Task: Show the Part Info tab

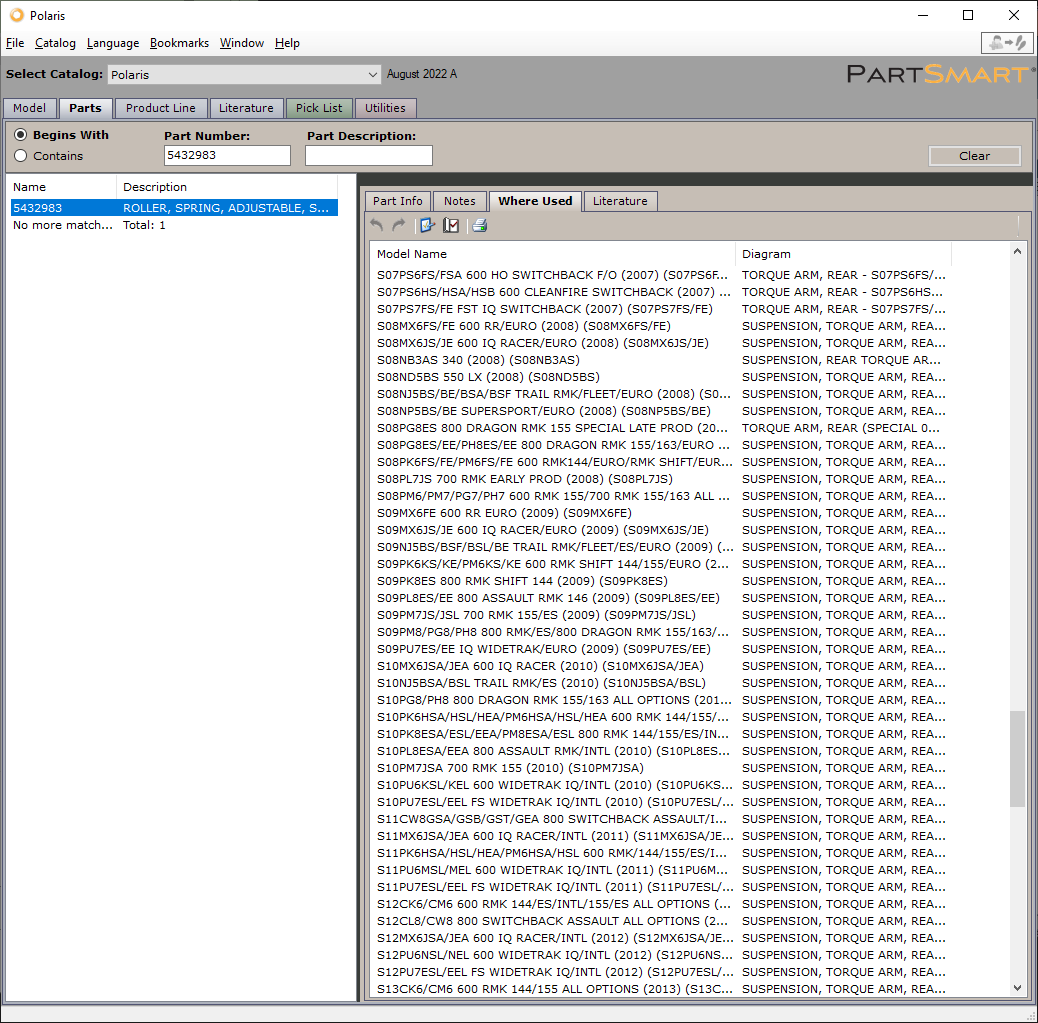Action: tap(398, 201)
